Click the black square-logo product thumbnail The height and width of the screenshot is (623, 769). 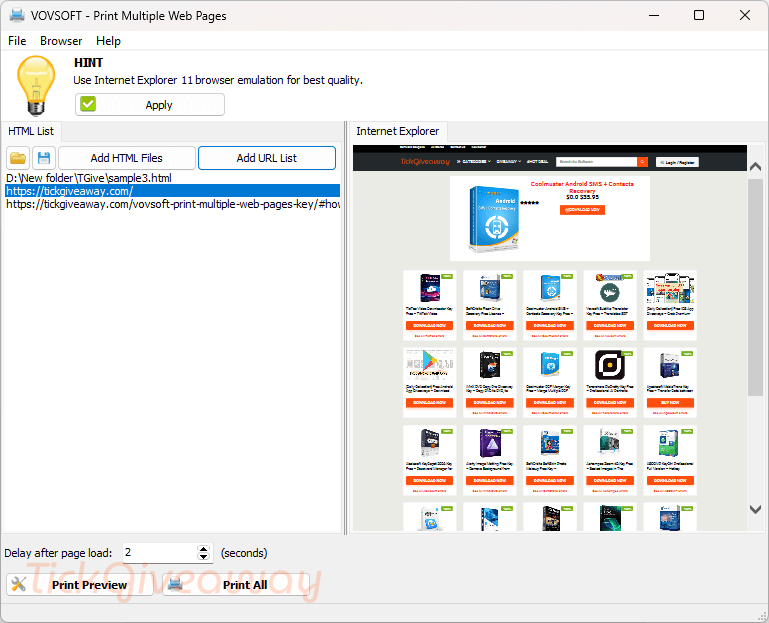click(x=610, y=365)
